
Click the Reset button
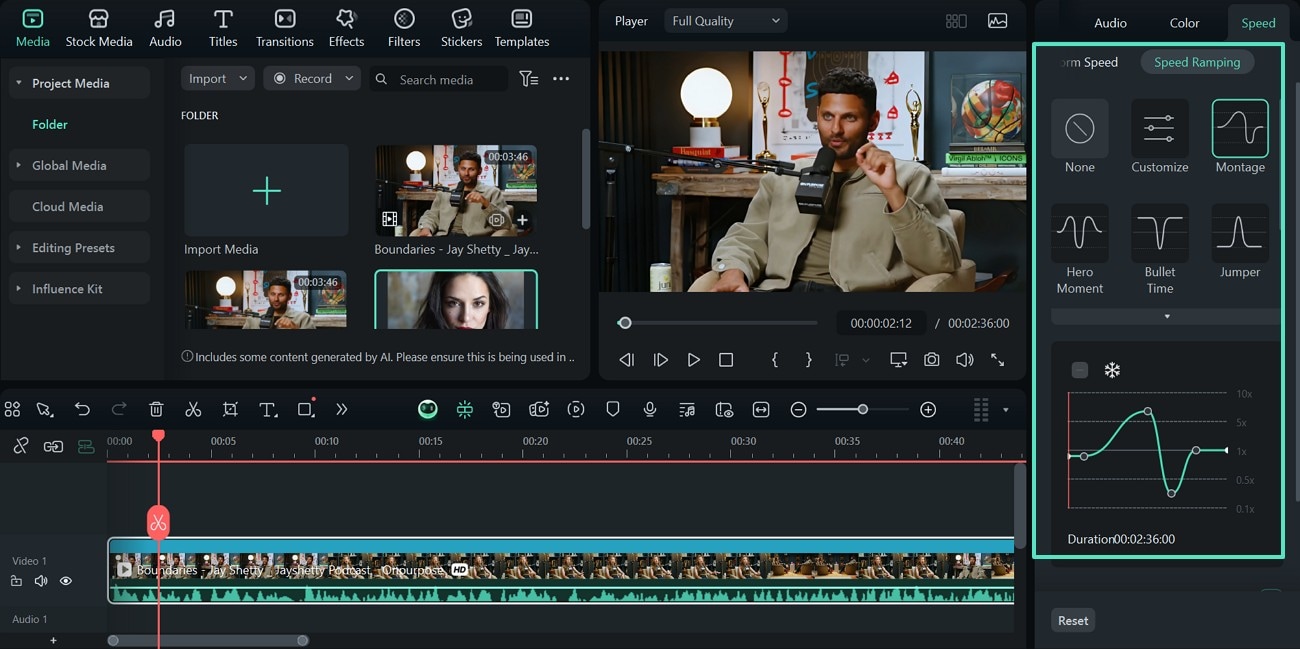coord(1072,620)
